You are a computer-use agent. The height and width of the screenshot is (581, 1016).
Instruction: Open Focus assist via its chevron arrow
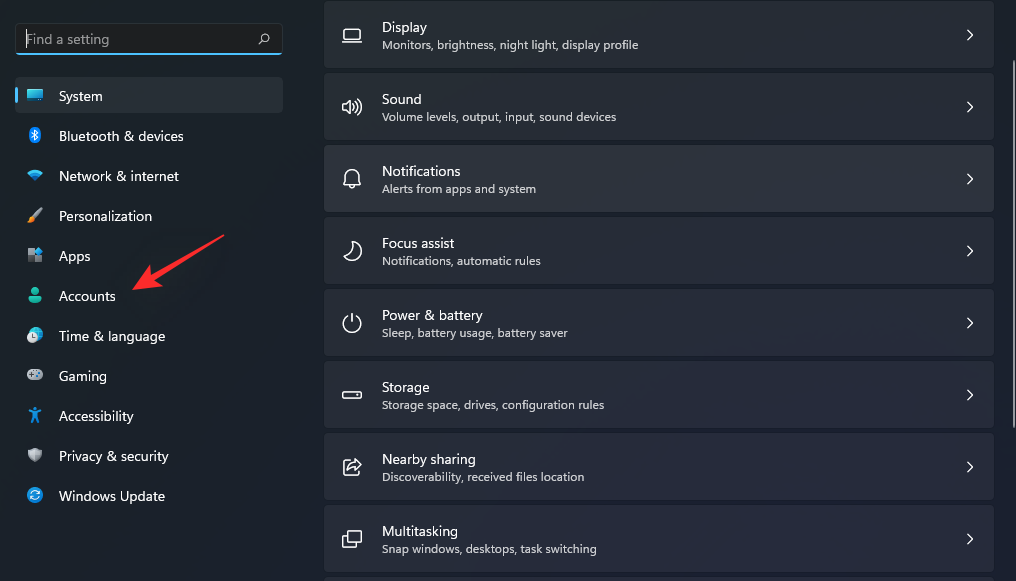coord(969,251)
